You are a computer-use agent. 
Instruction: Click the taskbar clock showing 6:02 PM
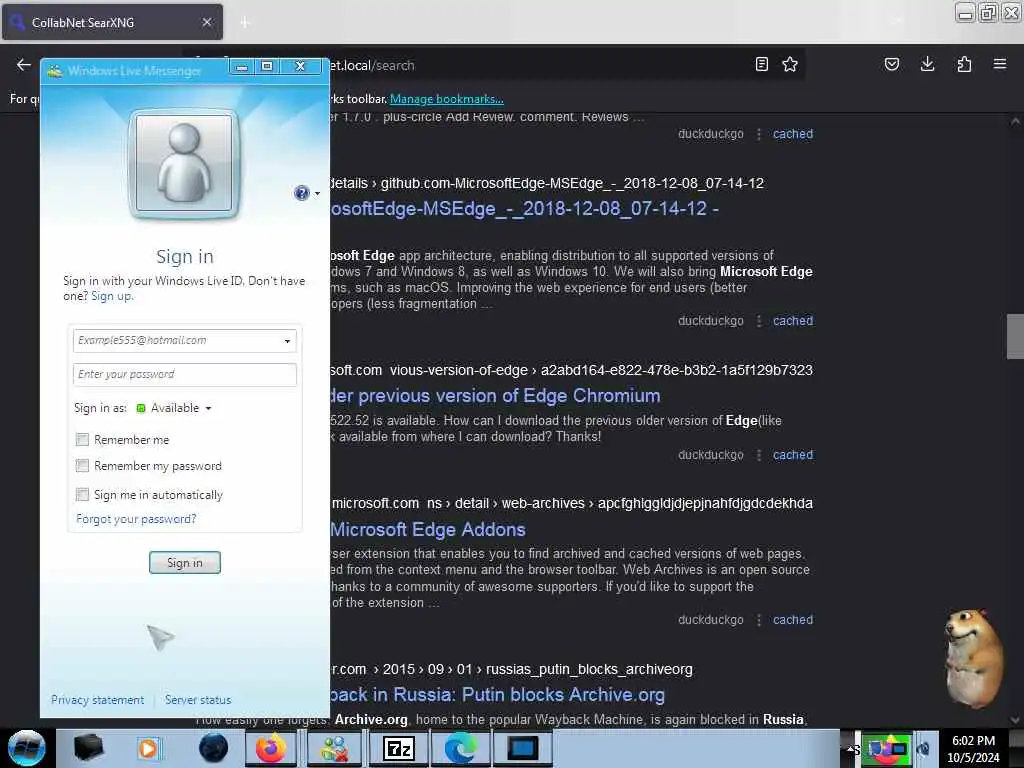click(973, 749)
